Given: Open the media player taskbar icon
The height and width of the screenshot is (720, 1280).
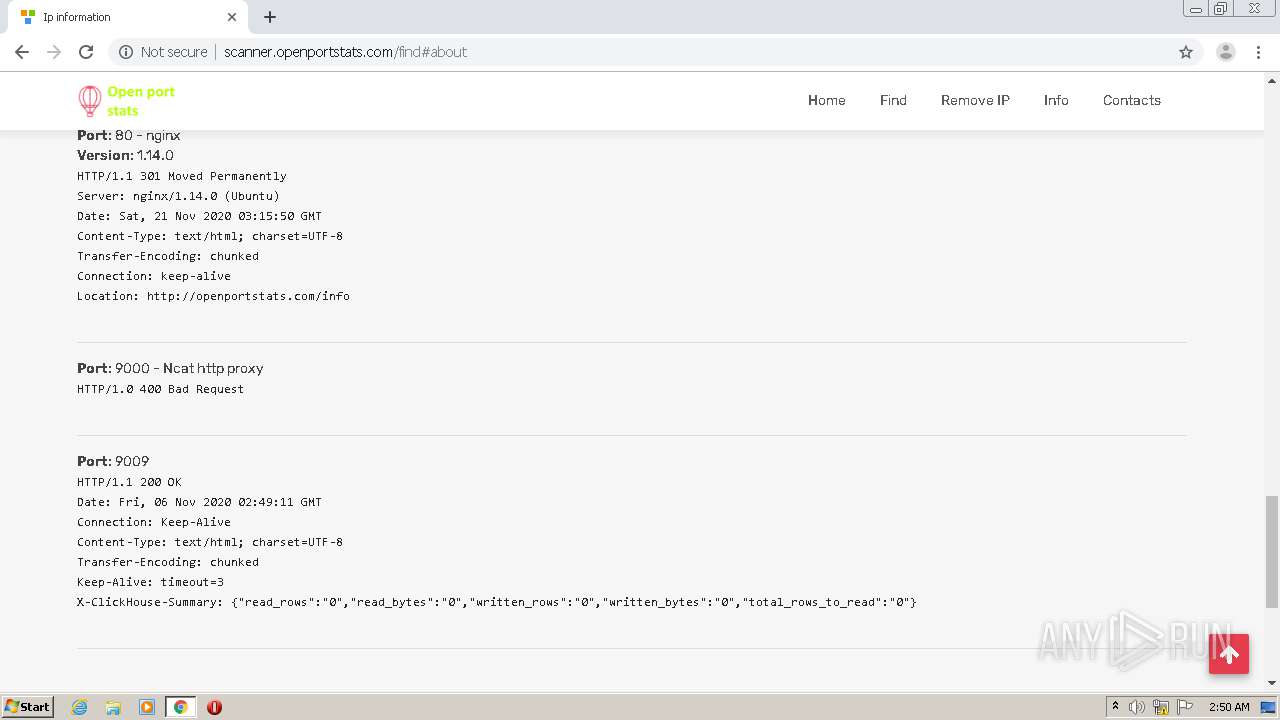Looking at the screenshot, I should [147, 707].
